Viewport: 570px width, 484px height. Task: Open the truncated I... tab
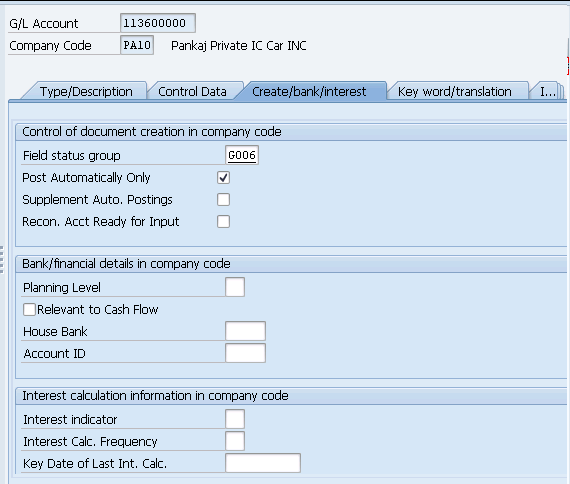547,91
